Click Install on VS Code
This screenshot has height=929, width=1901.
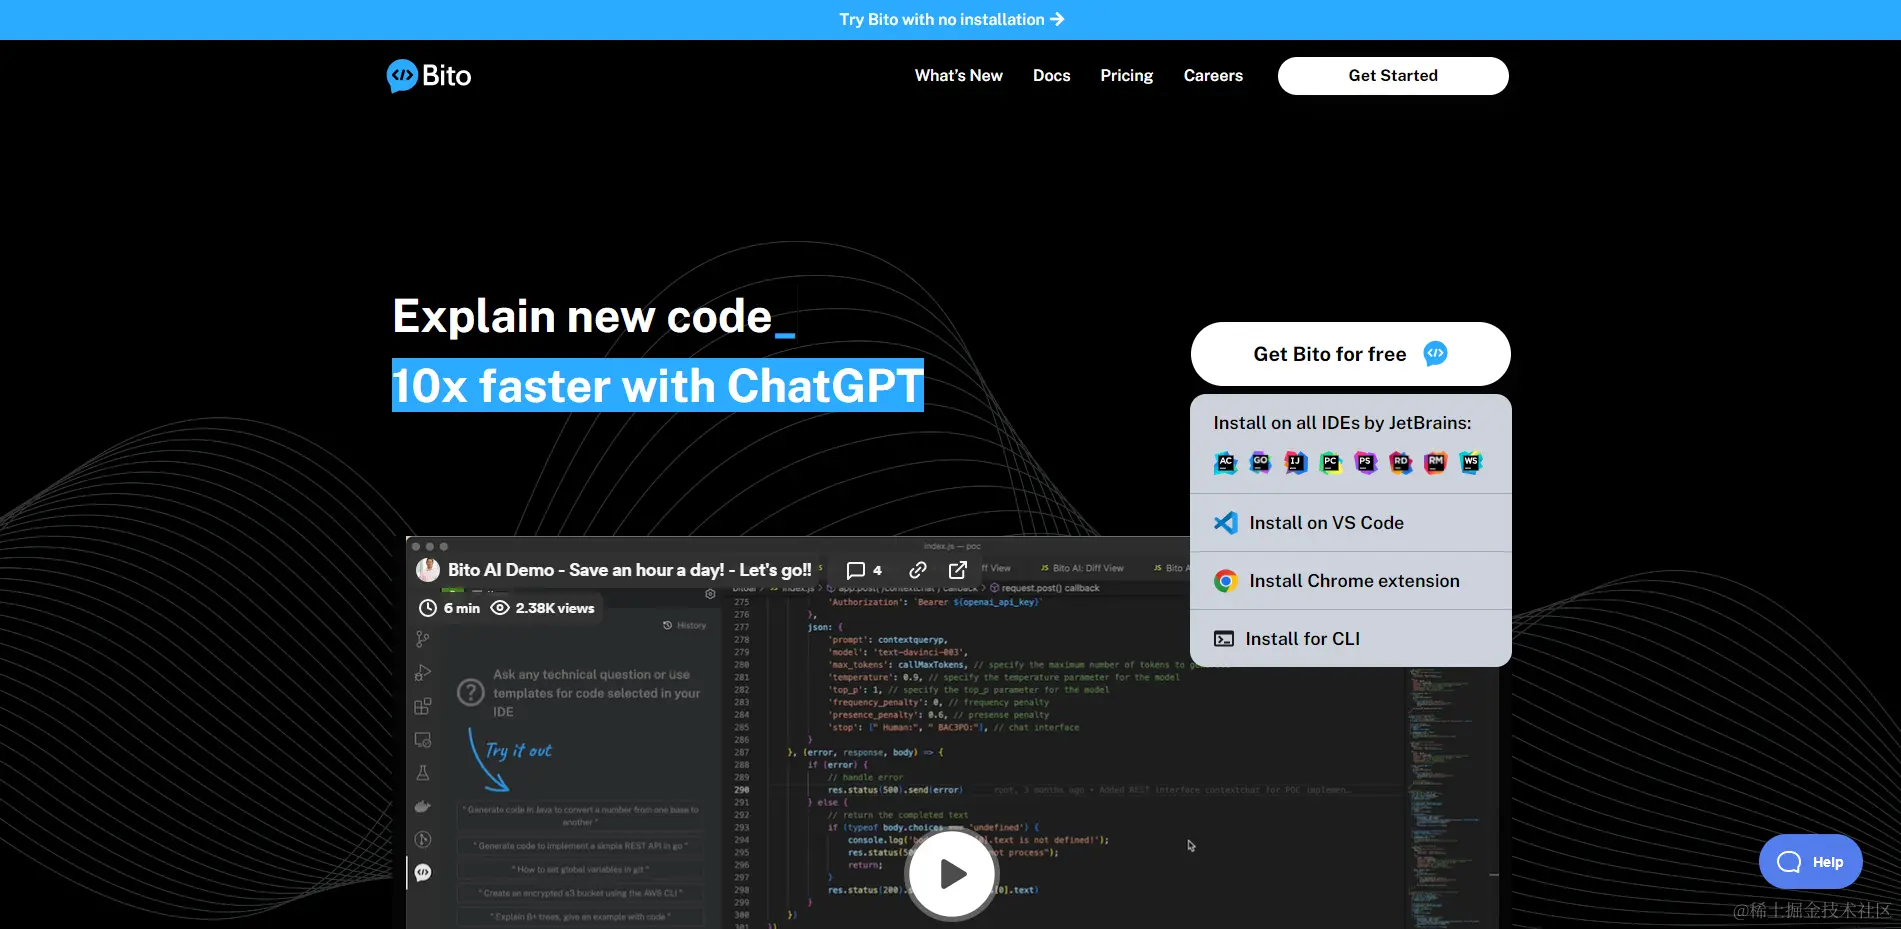click(1350, 523)
